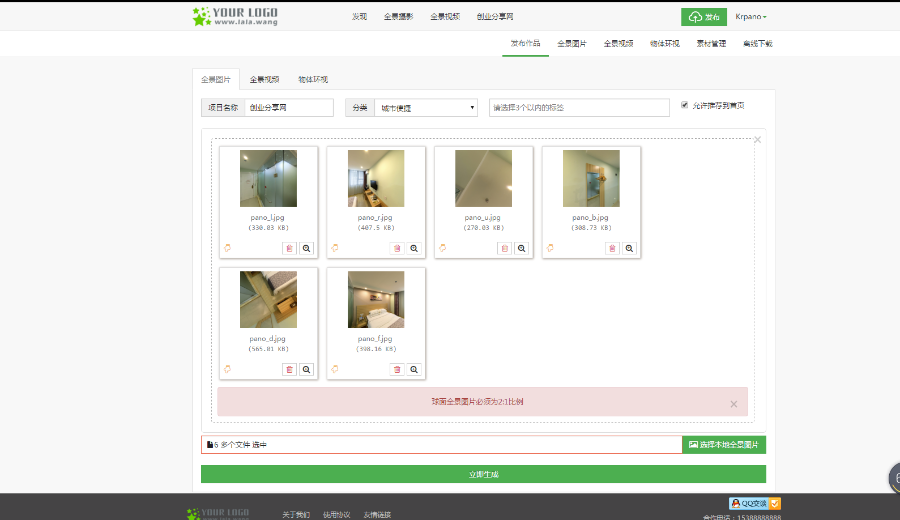Click the pano_b.jpg thumbnail image
Viewport: 900px width, 520px height.
(591, 178)
